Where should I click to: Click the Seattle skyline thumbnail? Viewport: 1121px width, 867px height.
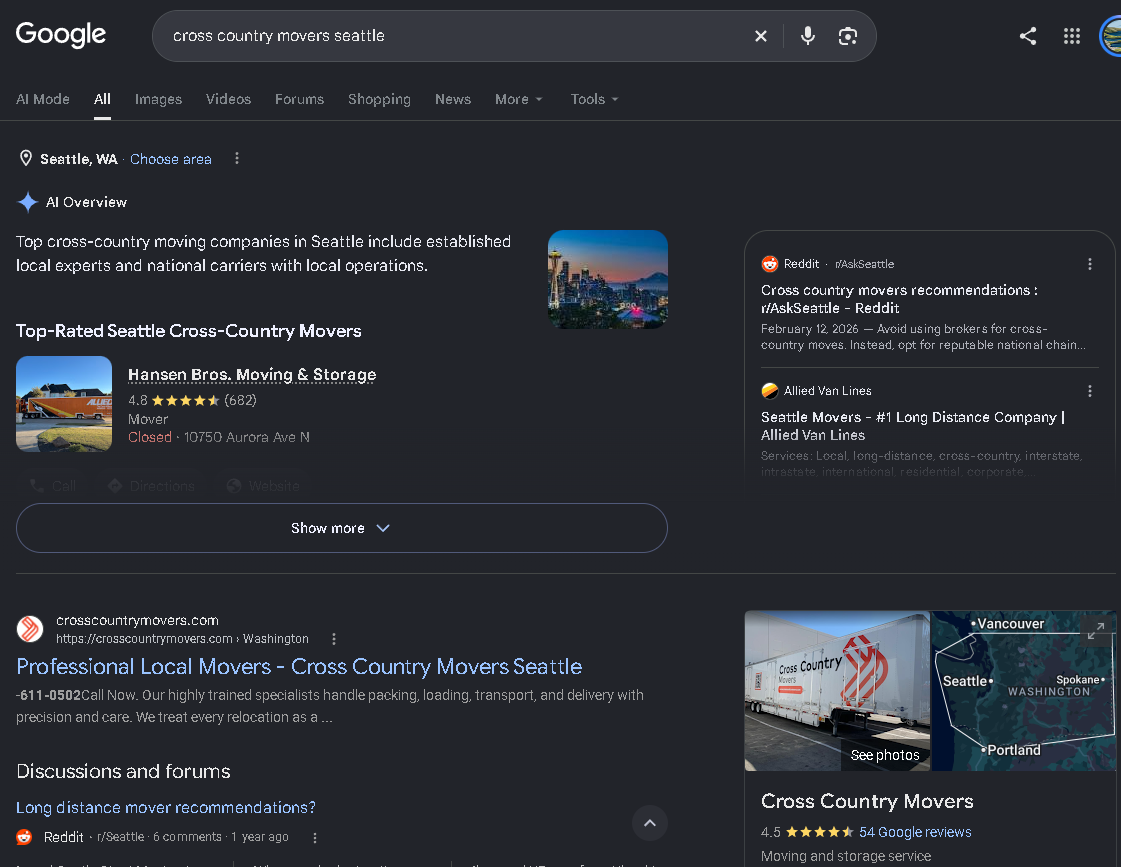[x=608, y=279]
